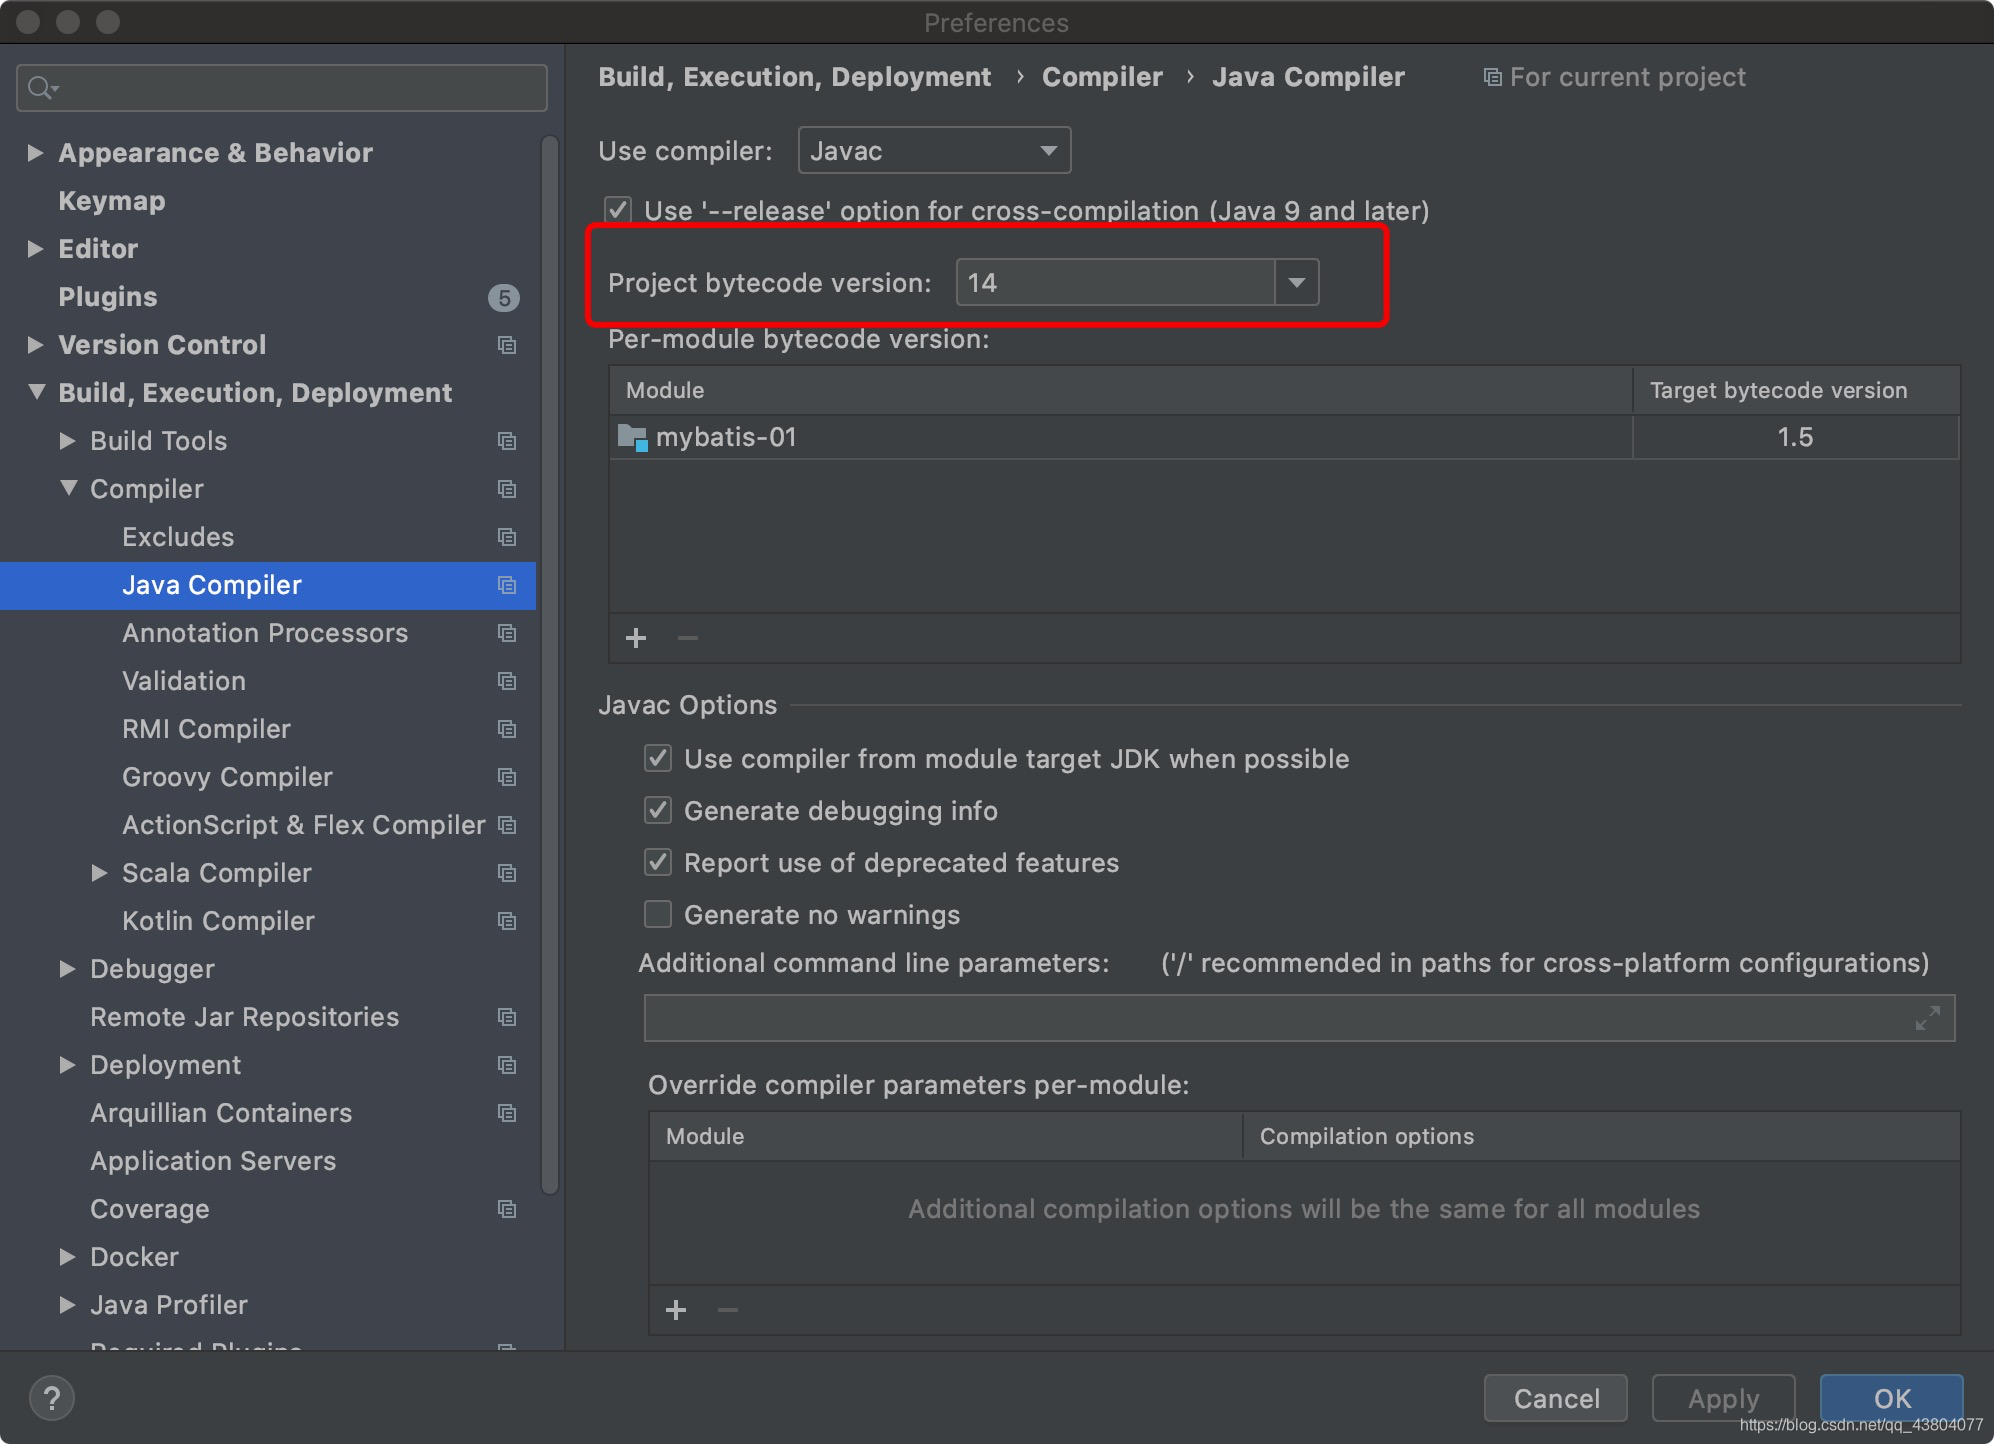Viewport: 1994px width, 1444px height.
Task: Click the 1.5 target bytecode version cell
Action: 1795,437
